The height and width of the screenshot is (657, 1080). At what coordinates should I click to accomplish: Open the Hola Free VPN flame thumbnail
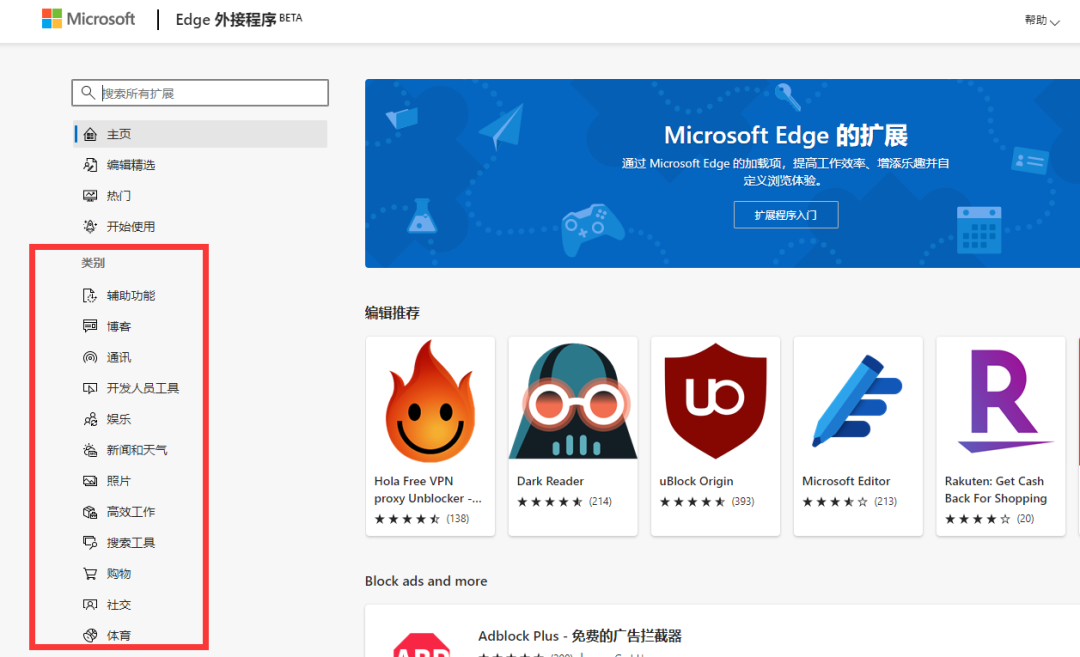(x=430, y=402)
